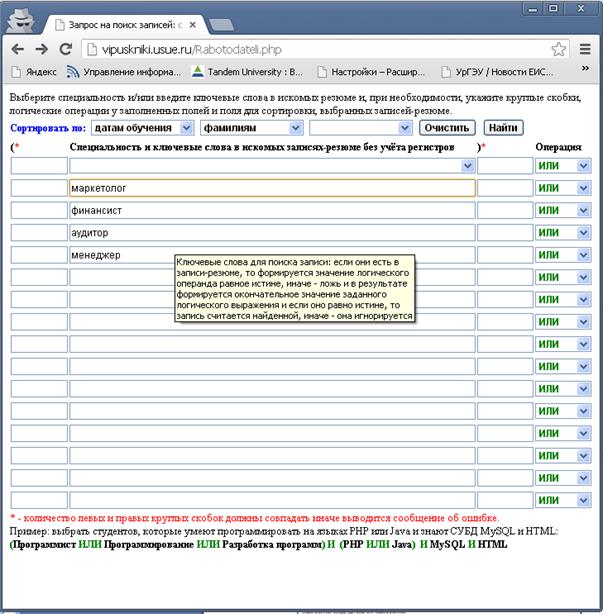Maximize the browser window

click(x=553, y=9)
